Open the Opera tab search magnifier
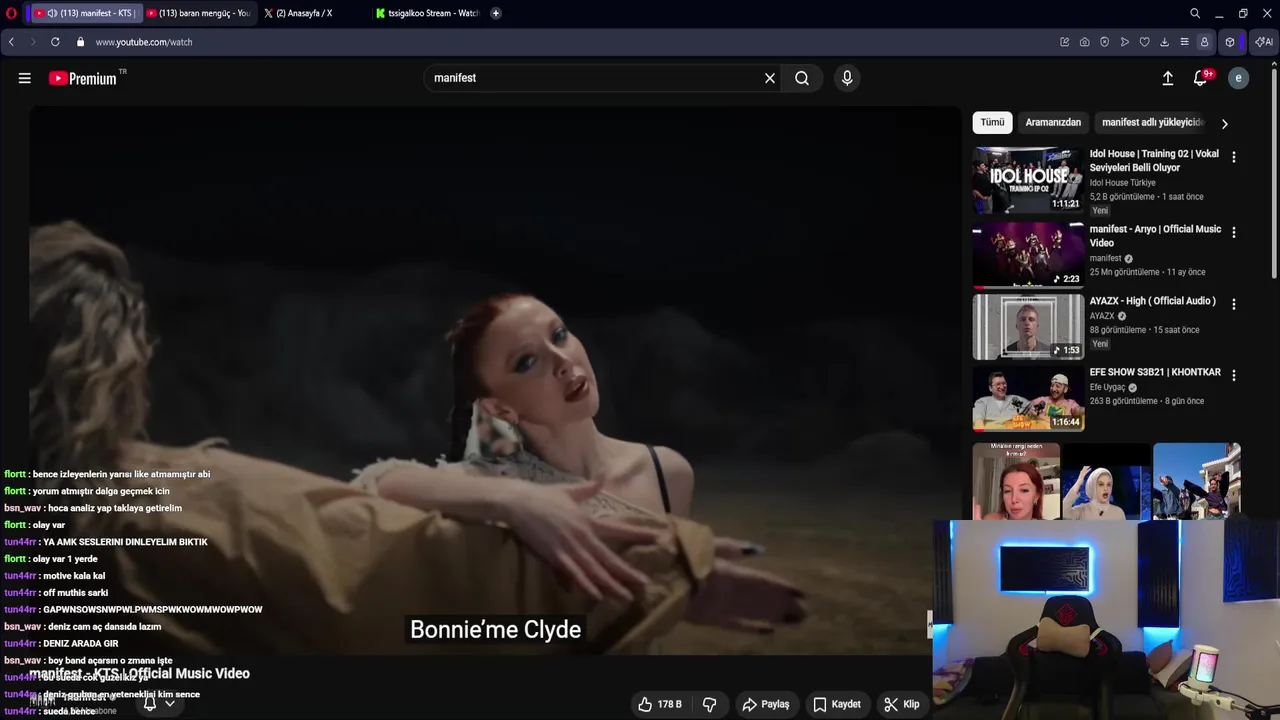The height and width of the screenshot is (720, 1280). [1195, 13]
